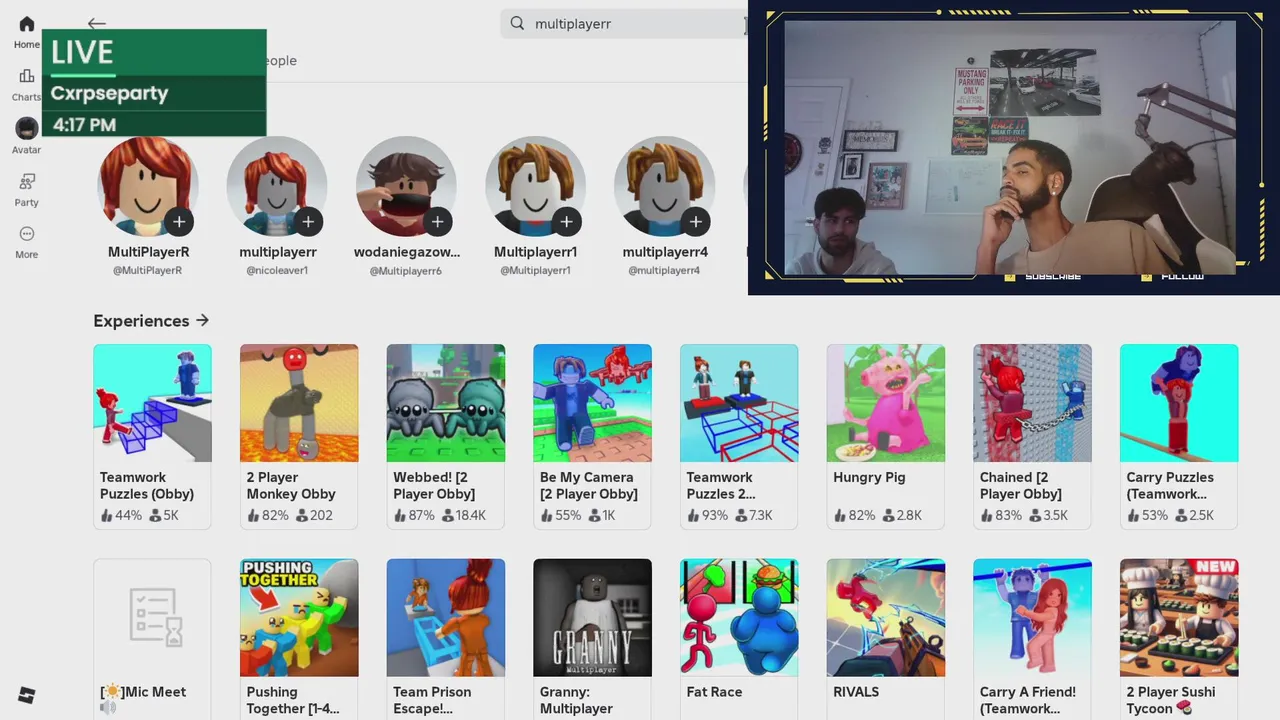Click the Experiences heading
Screen dimensions: 1280x720
point(141,320)
